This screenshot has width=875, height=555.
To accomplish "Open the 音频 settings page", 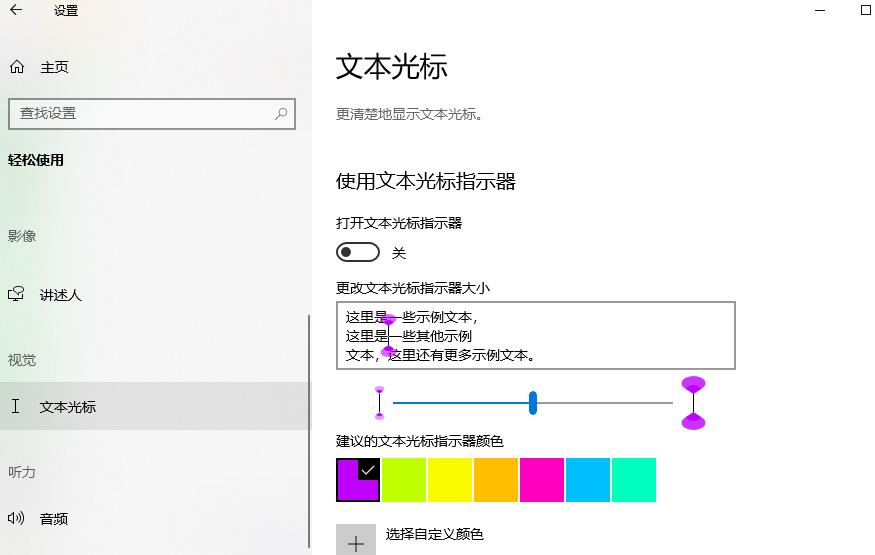I will pyautogui.click(x=54, y=519).
